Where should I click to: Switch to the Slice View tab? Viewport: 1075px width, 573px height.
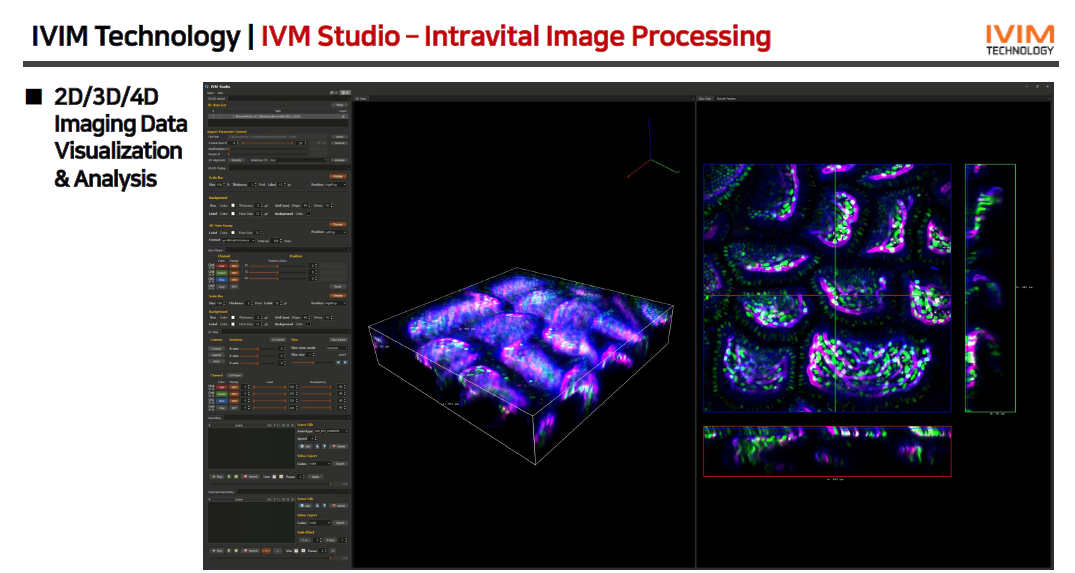click(704, 99)
